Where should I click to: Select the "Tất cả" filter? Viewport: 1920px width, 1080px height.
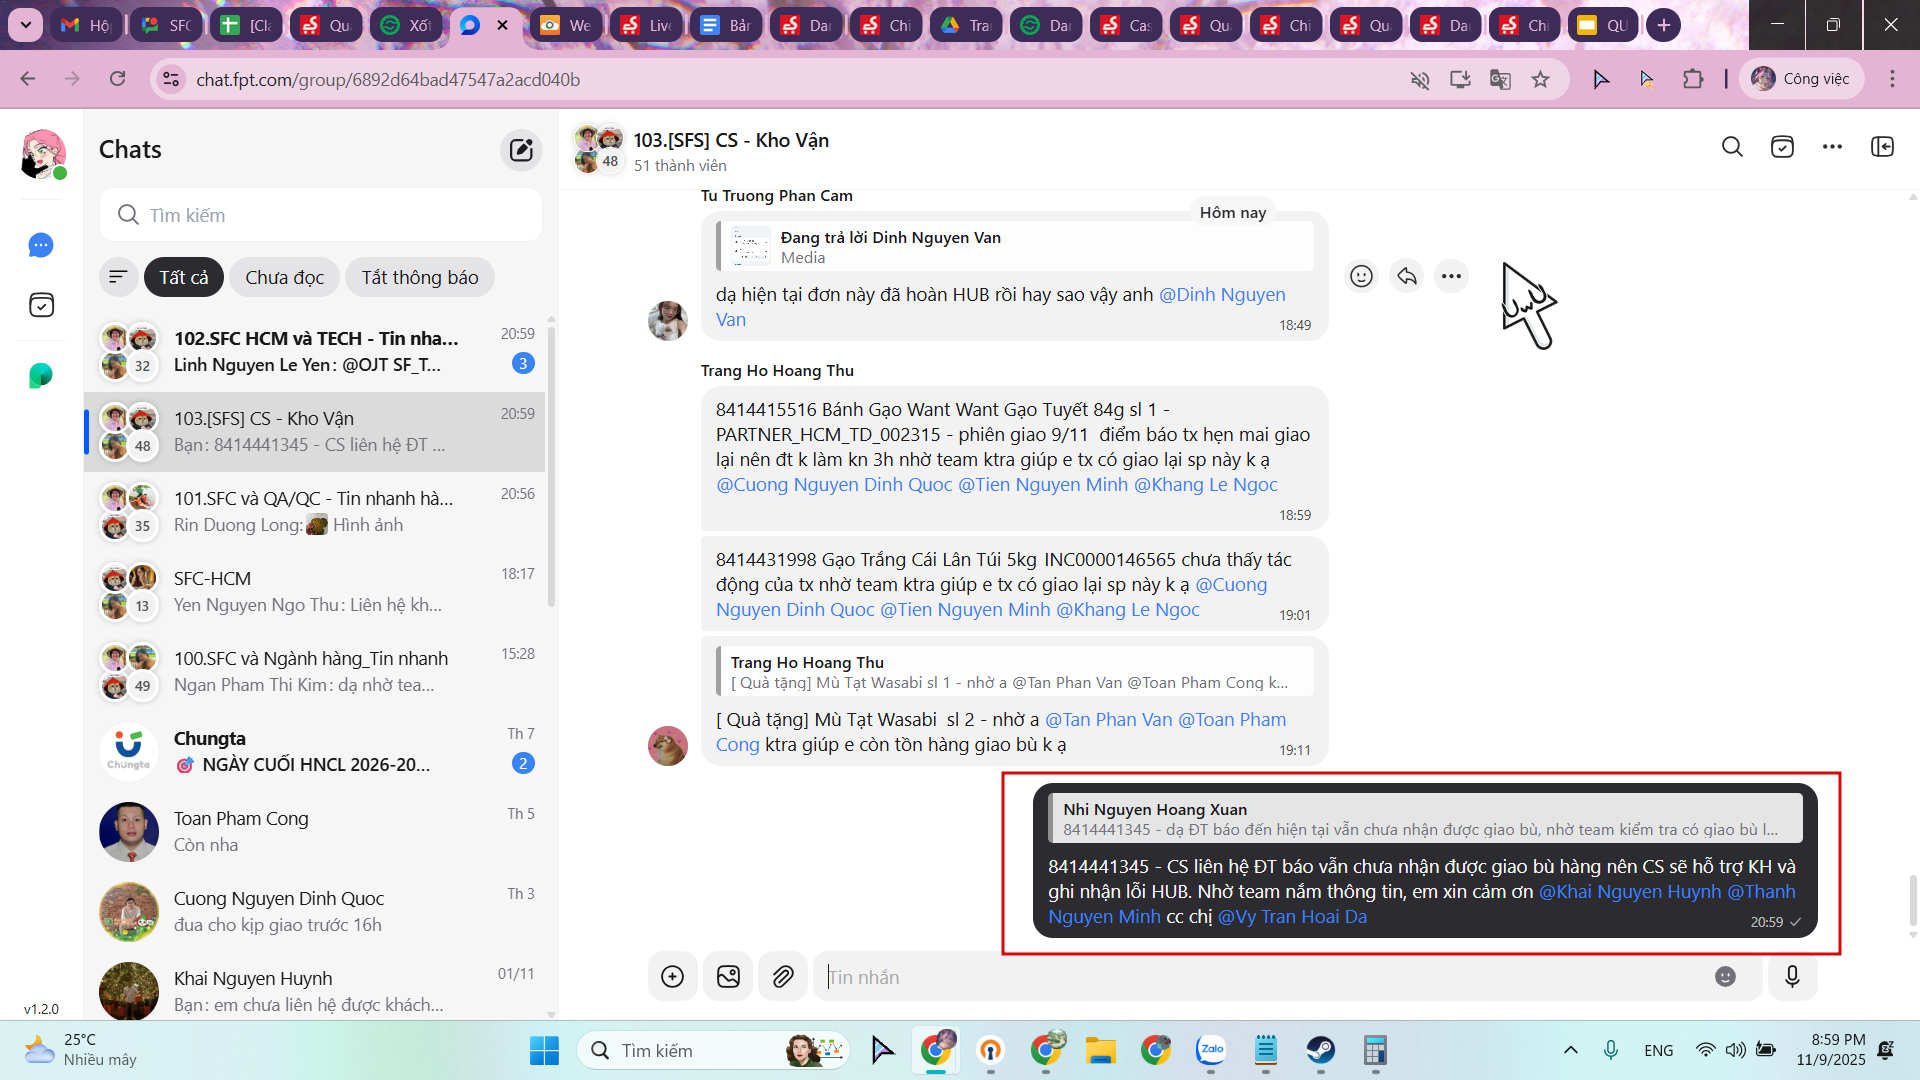click(184, 277)
